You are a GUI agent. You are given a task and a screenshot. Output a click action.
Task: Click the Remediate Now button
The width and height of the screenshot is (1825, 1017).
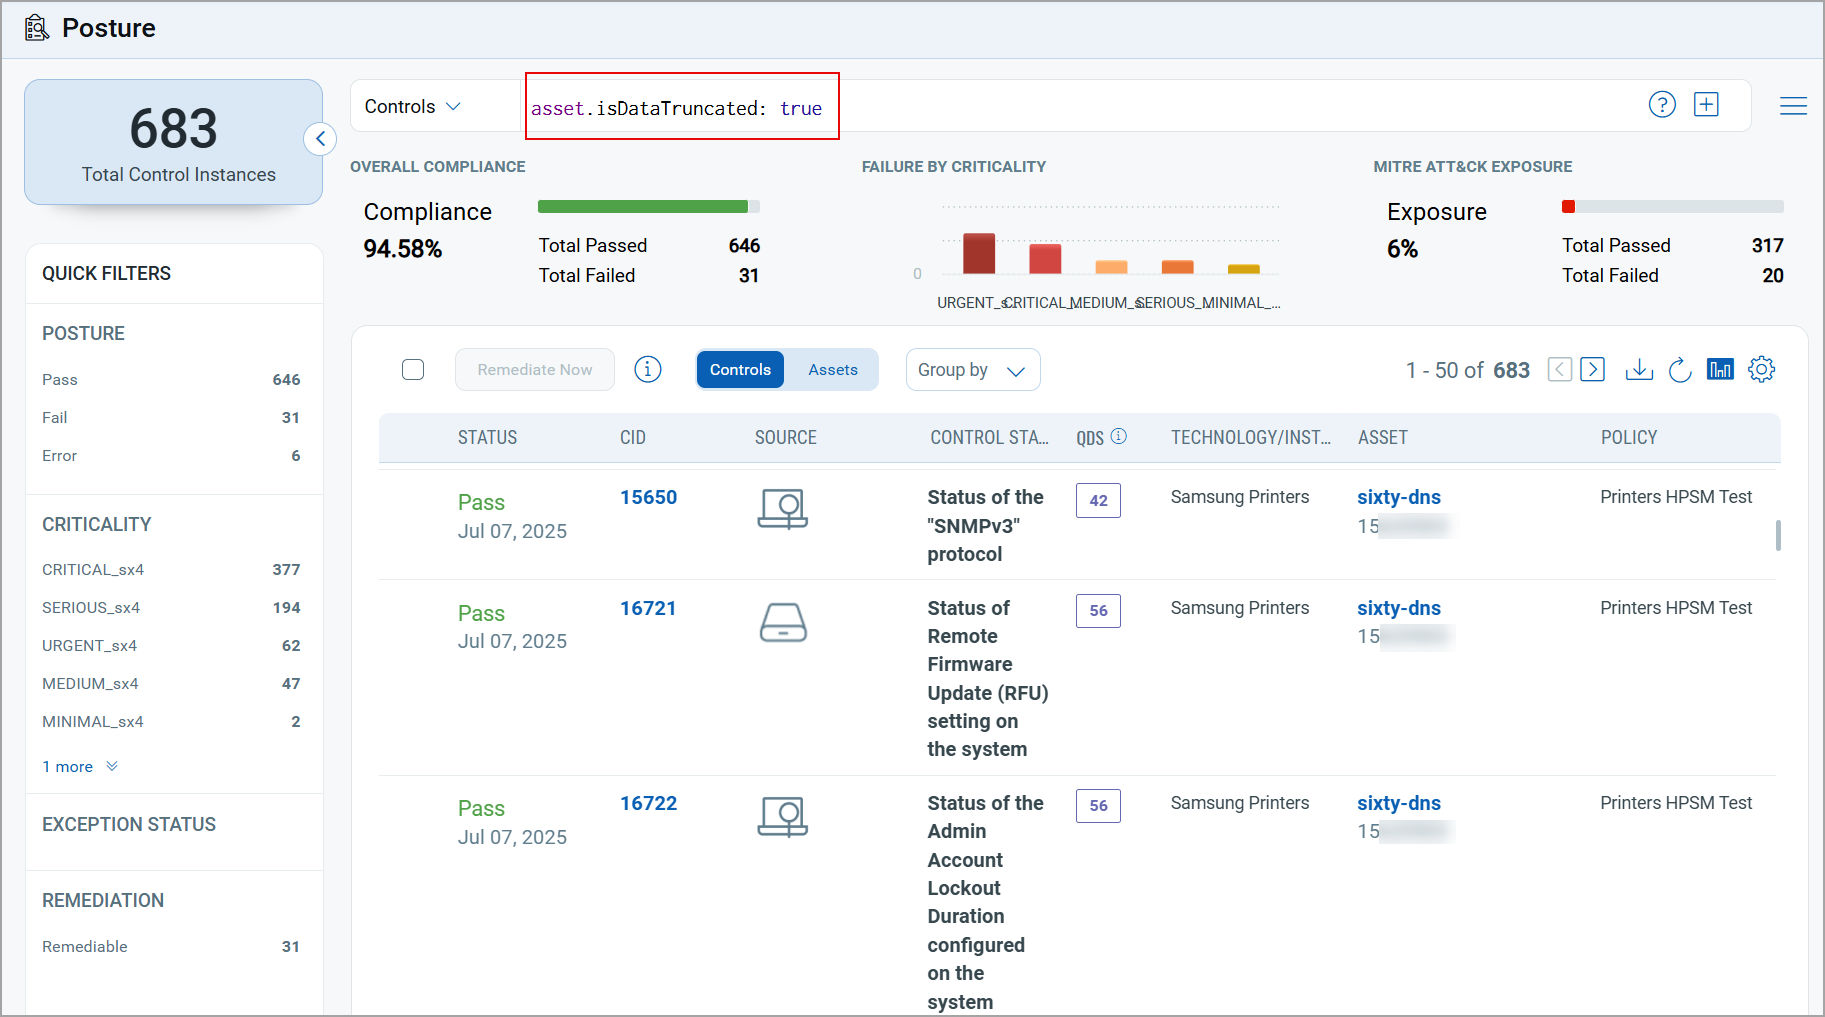click(534, 370)
